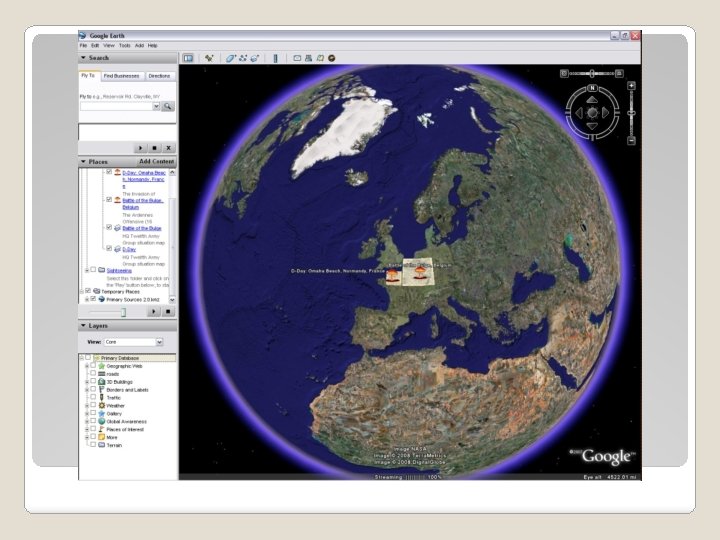Viewport: 720px width, 540px height.
Task: Uncheck the D-Day: Omaha Beach placemark checkbox
Action: [x=109, y=172]
